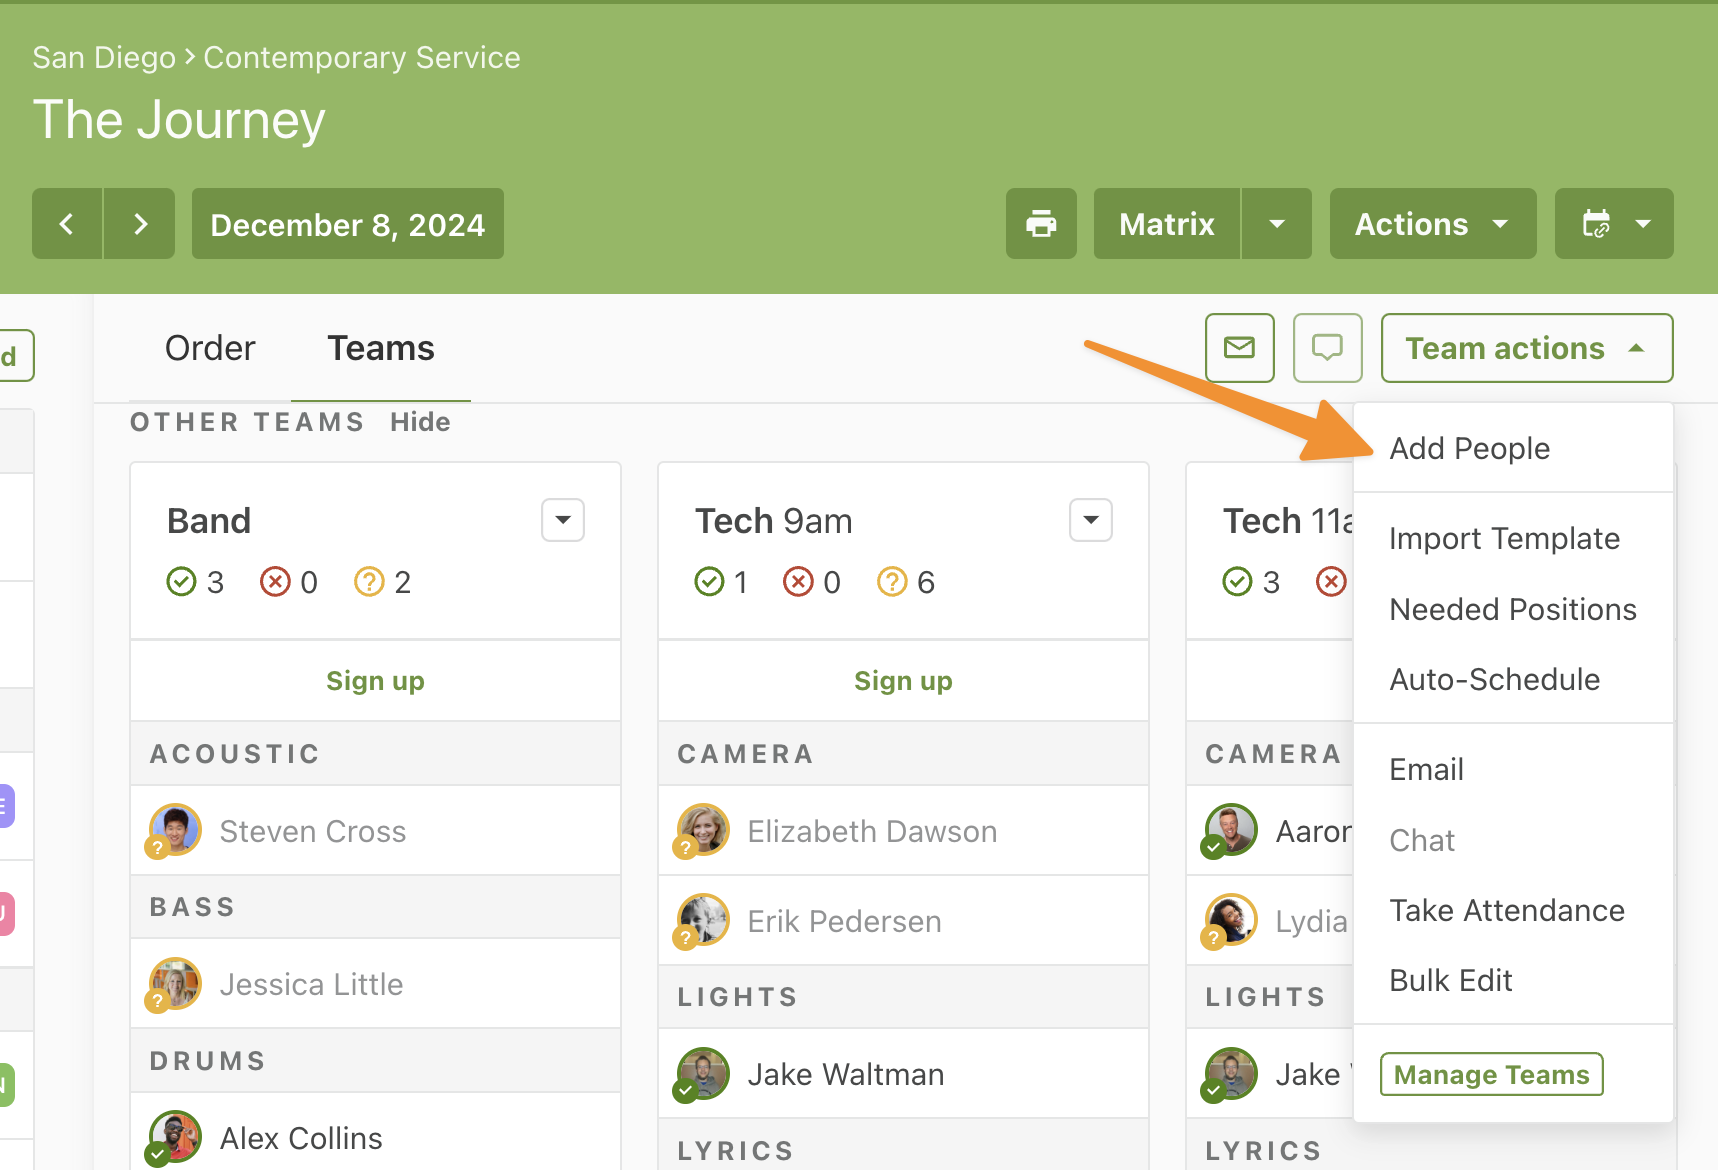
Task: Click the email envelope icon button
Action: point(1240,348)
